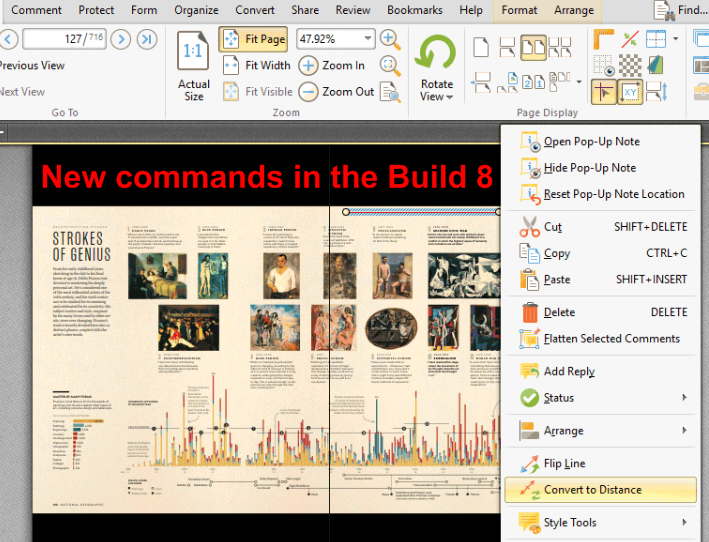This screenshot has height=542, width=709.
Task: Toggle show cover page in two-page mode icon
Action: click(507, 82)
